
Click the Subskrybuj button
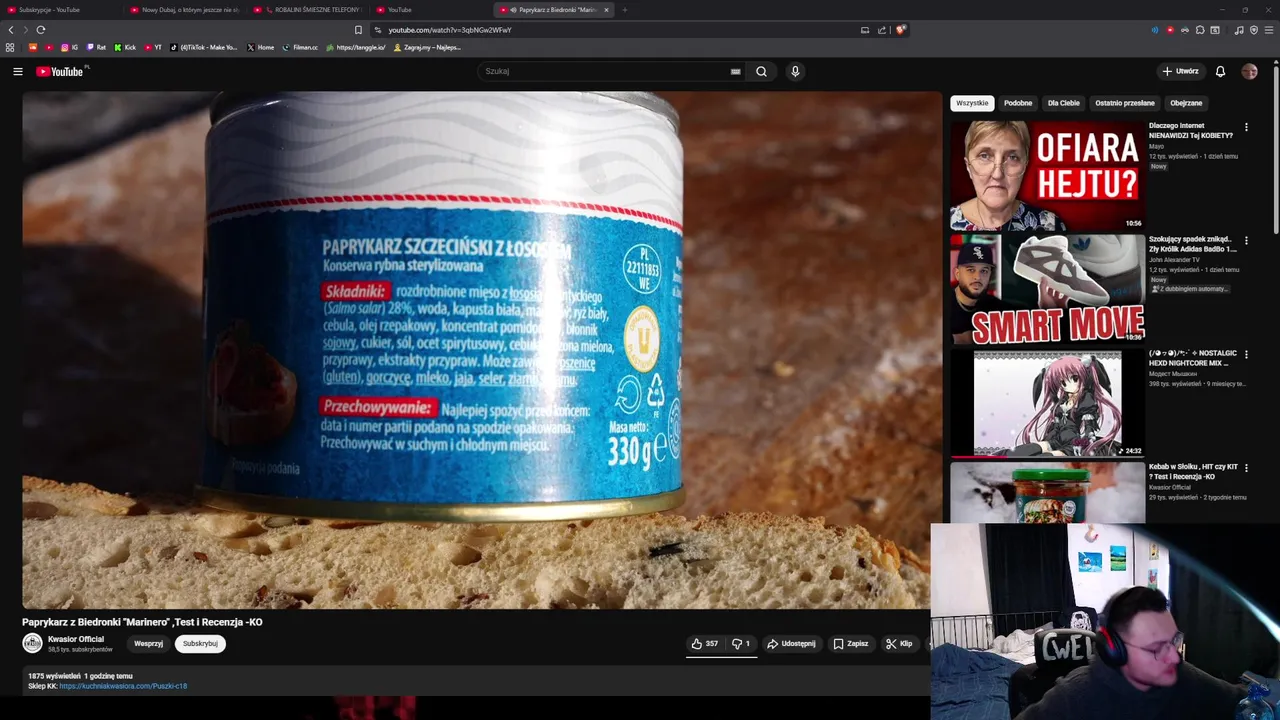click(x=200, y=644)
